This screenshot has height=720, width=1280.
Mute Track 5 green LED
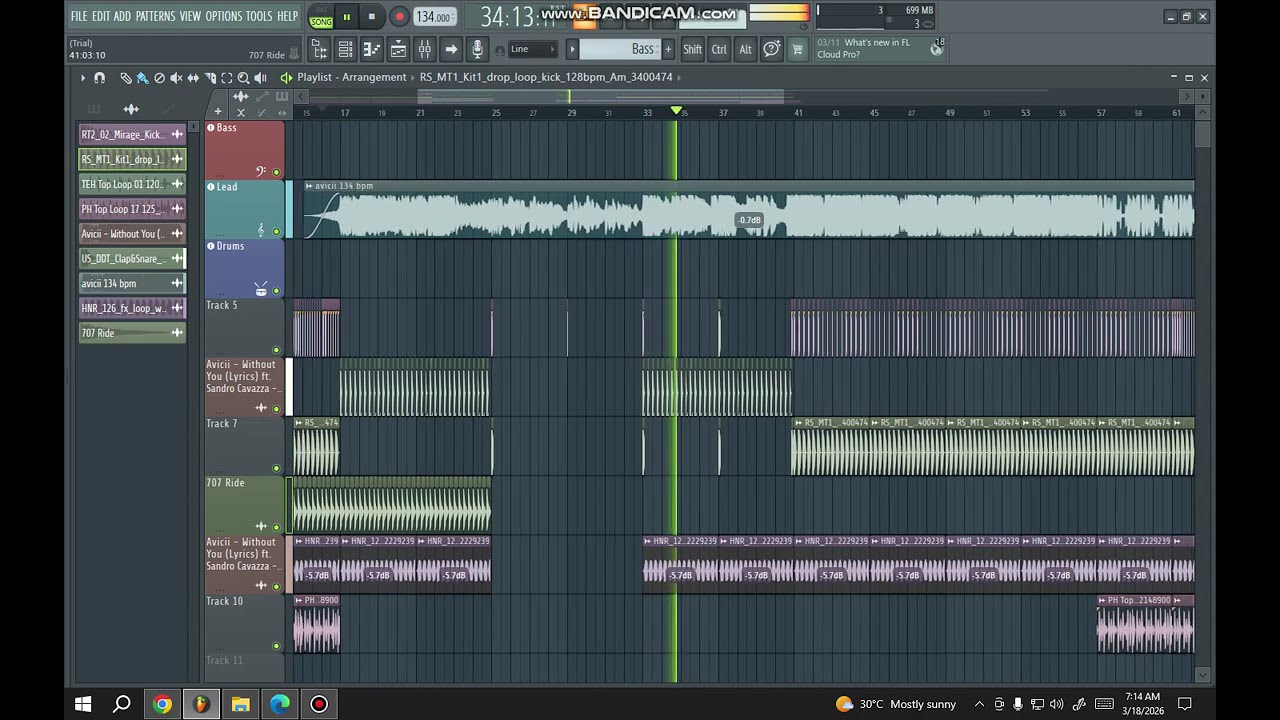(x=277, y=350)
